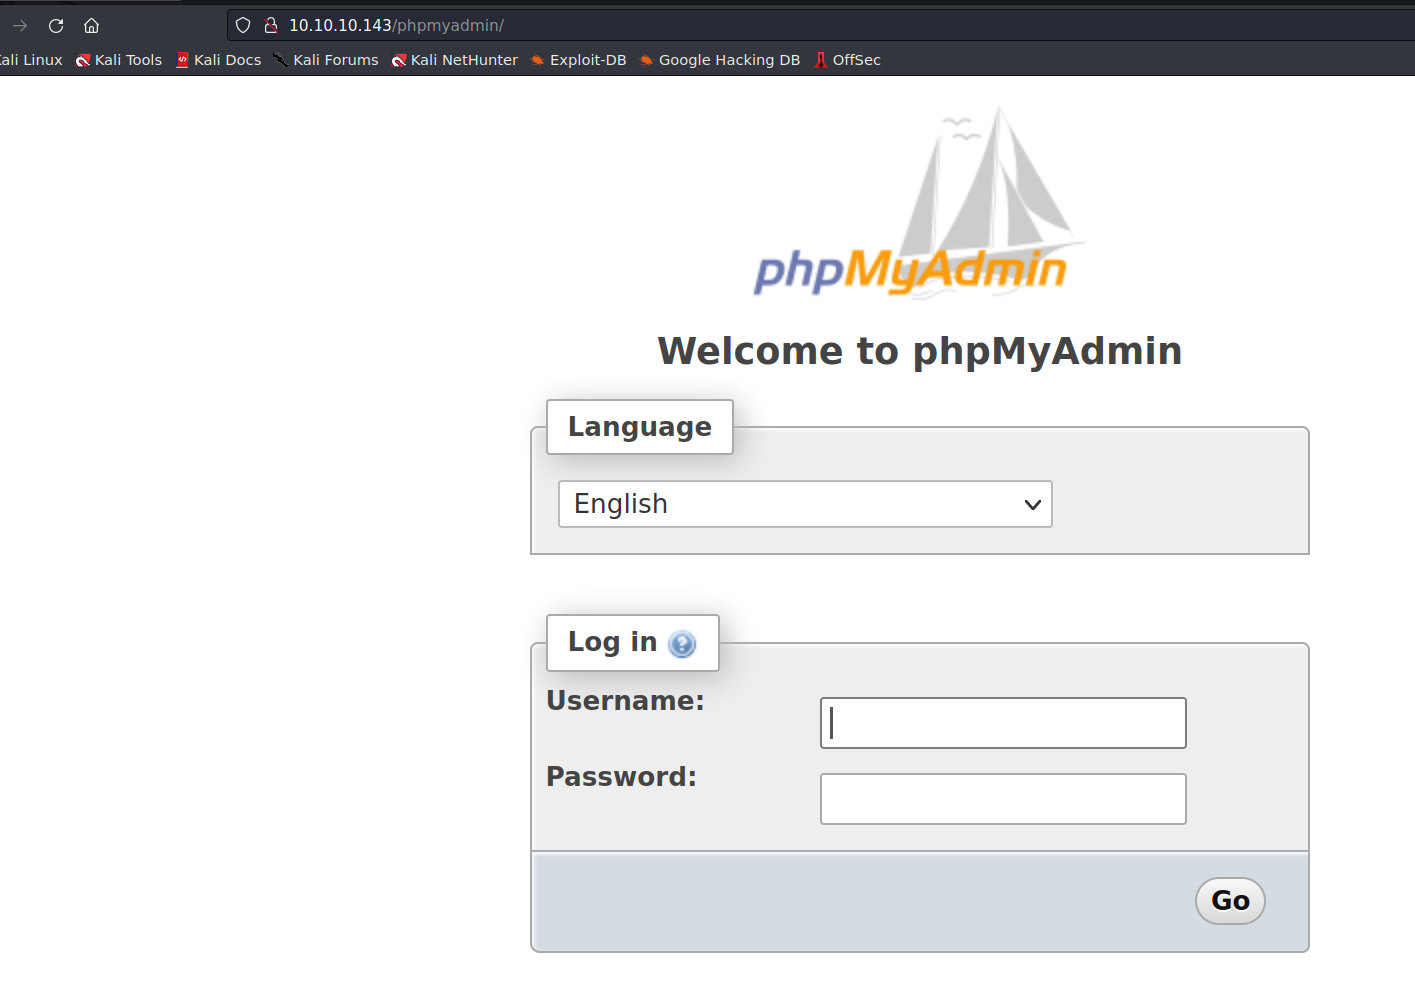Click the Language legend label
The height and width of the screenshot is (989, 1415).
(x=640, y=427)
